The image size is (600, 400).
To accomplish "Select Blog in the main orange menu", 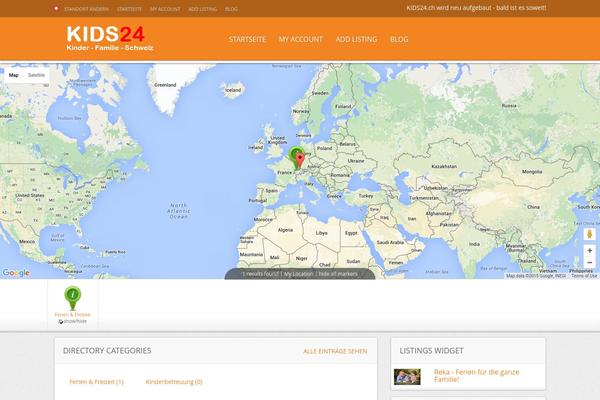I will 399,39.
